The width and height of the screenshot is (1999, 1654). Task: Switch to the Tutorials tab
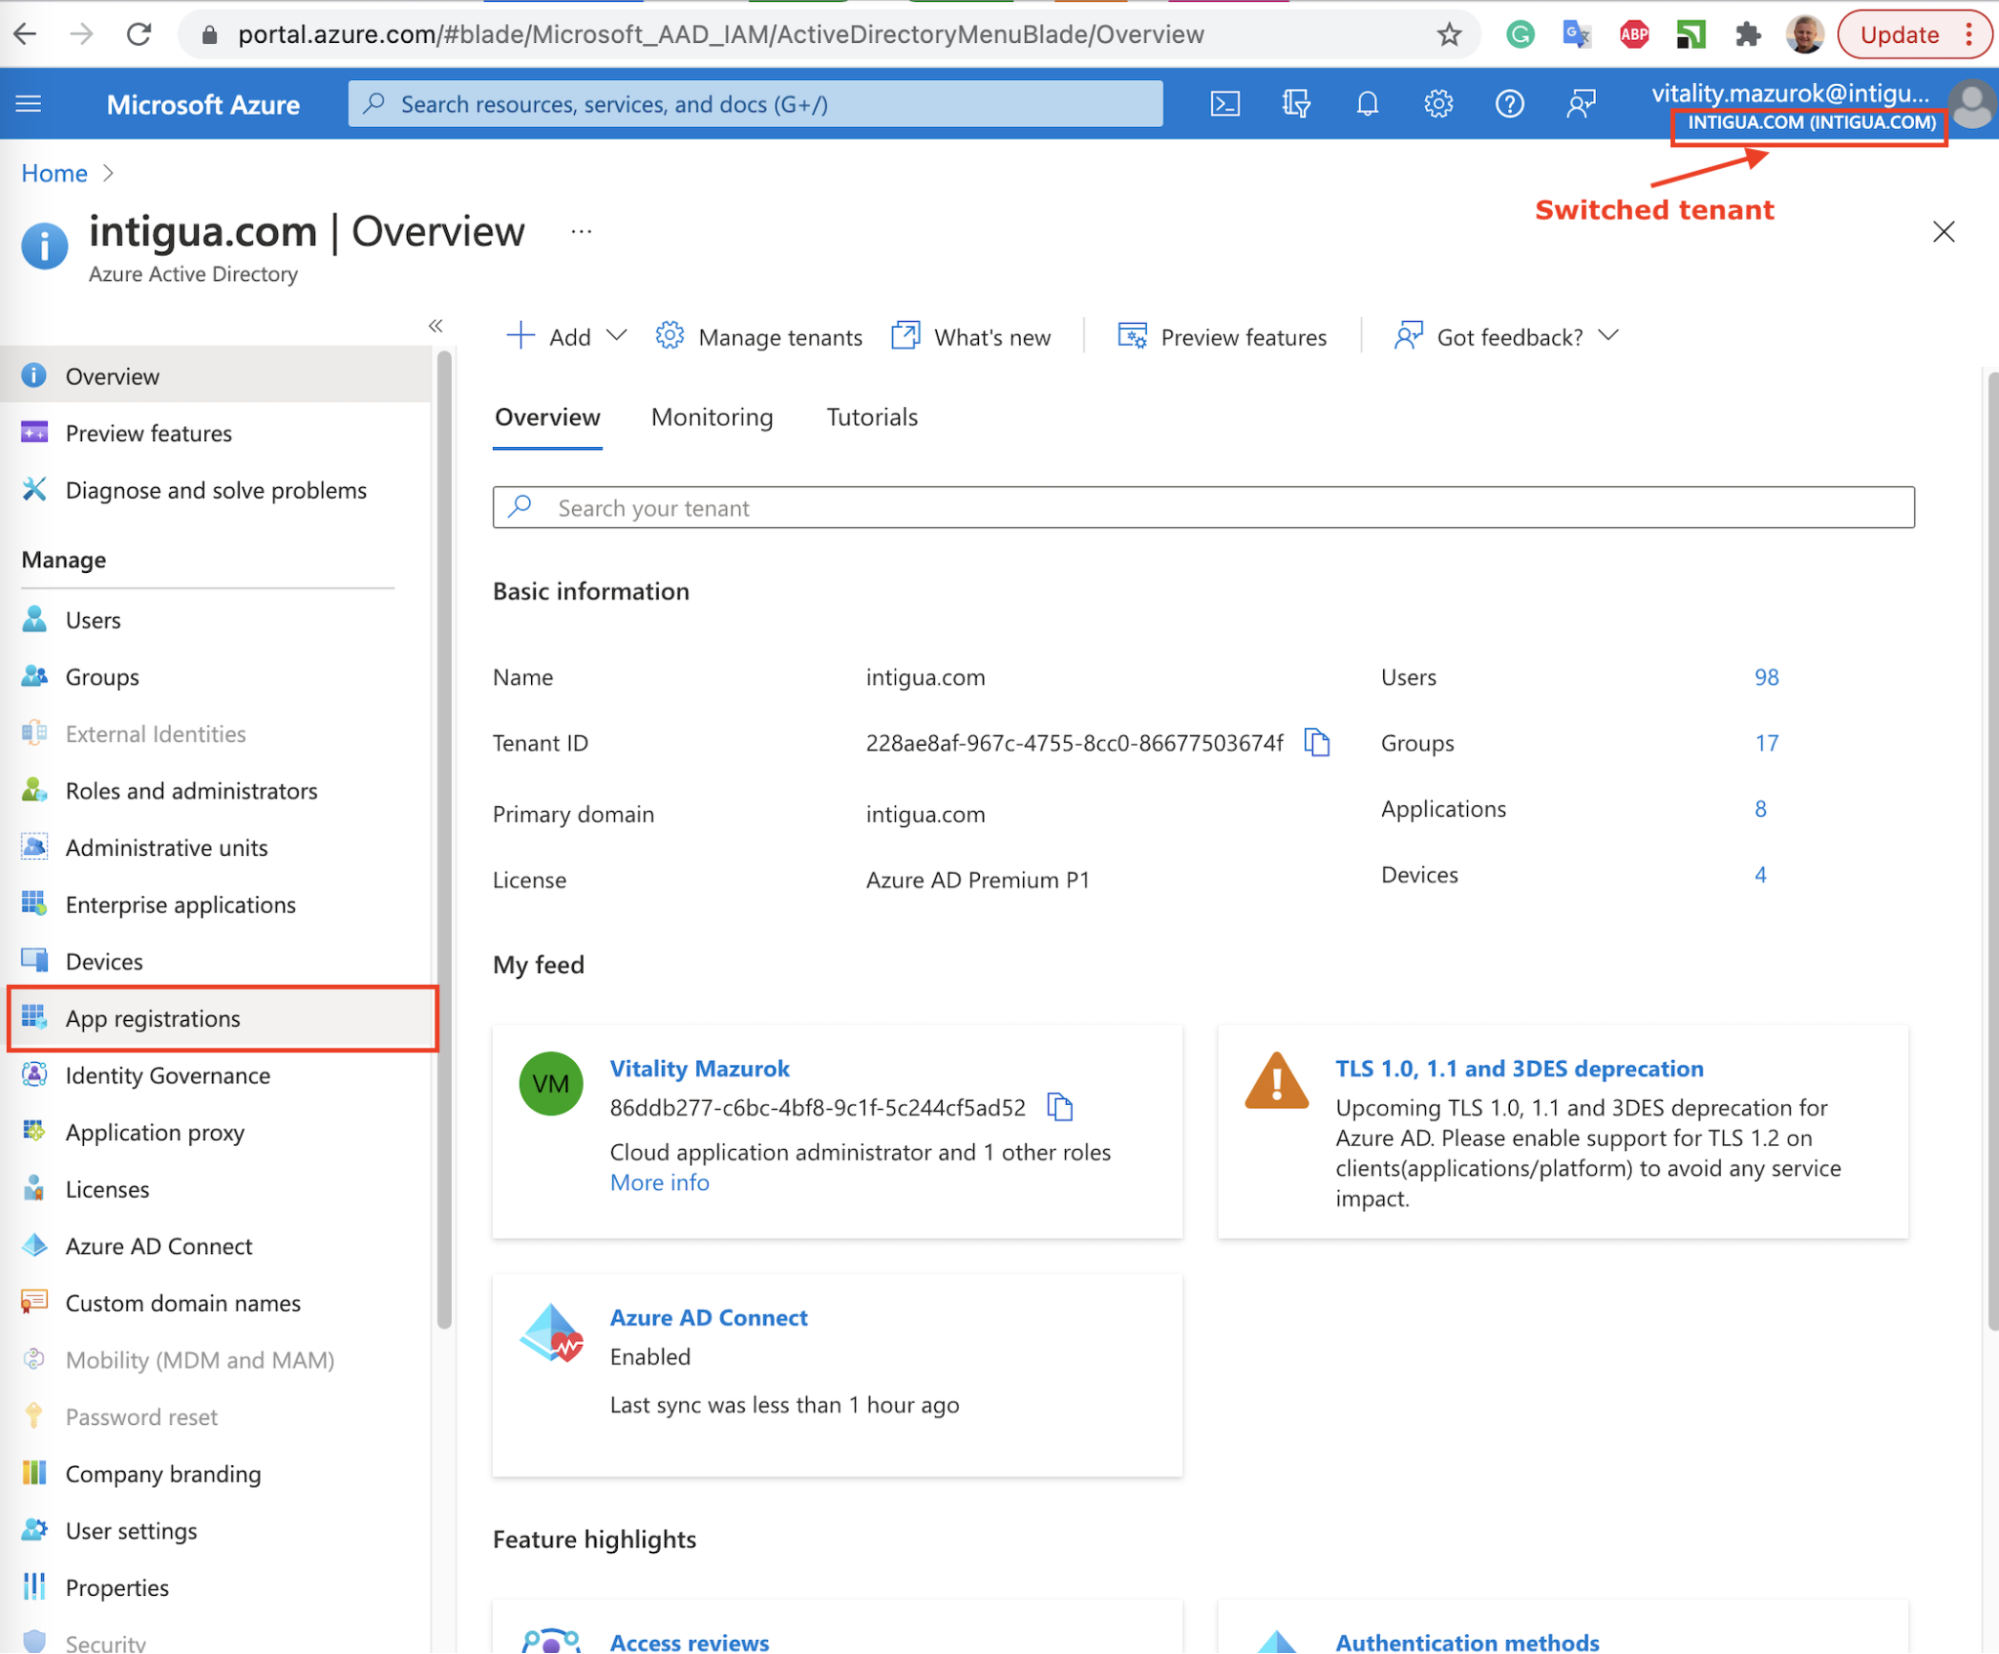(871, 417)
